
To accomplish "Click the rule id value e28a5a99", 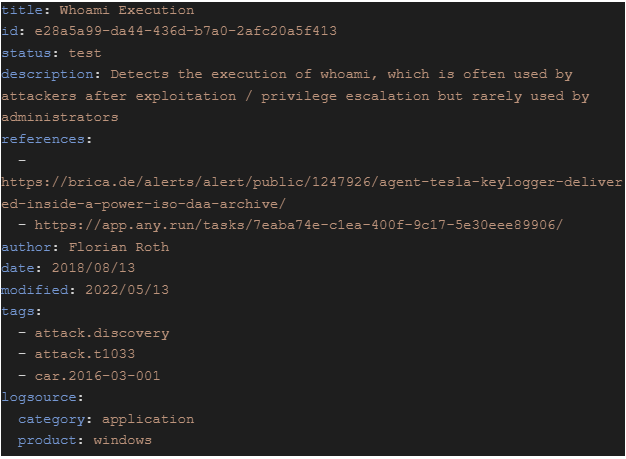I will [186, 31].
